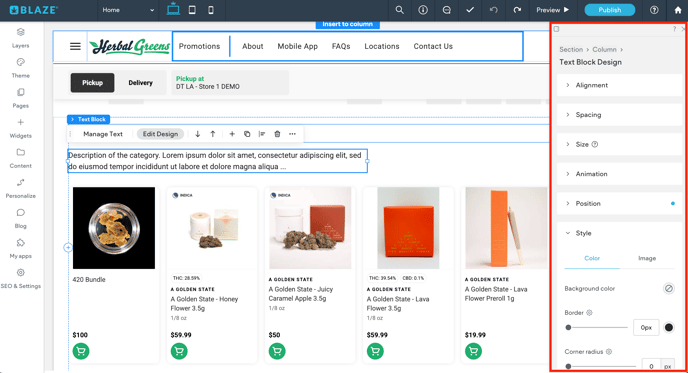Open the Widgets panel
The width and height of the screenshot is (688, 373).
tap(20, 128)
